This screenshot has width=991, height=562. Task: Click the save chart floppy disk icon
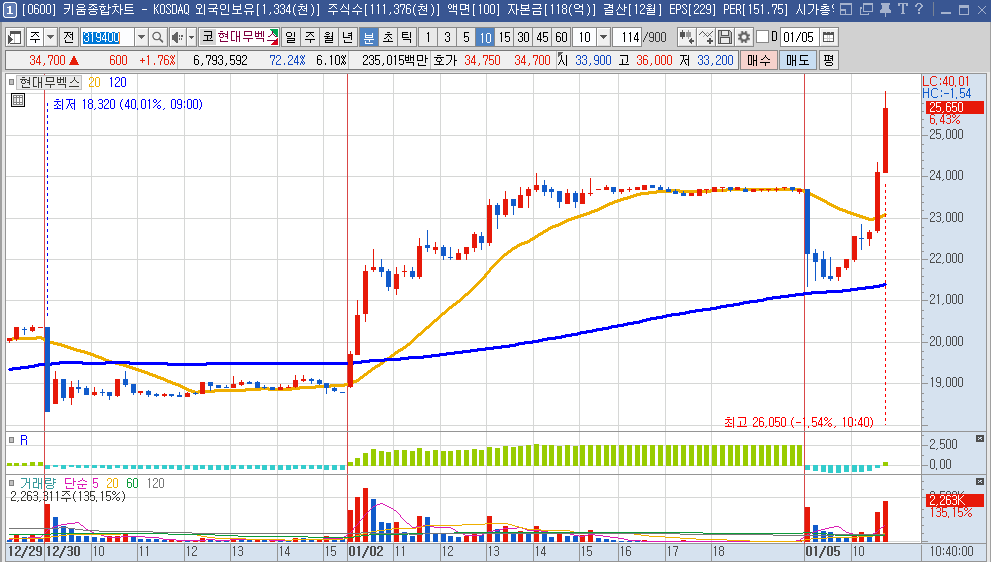(x=725, y=37)
